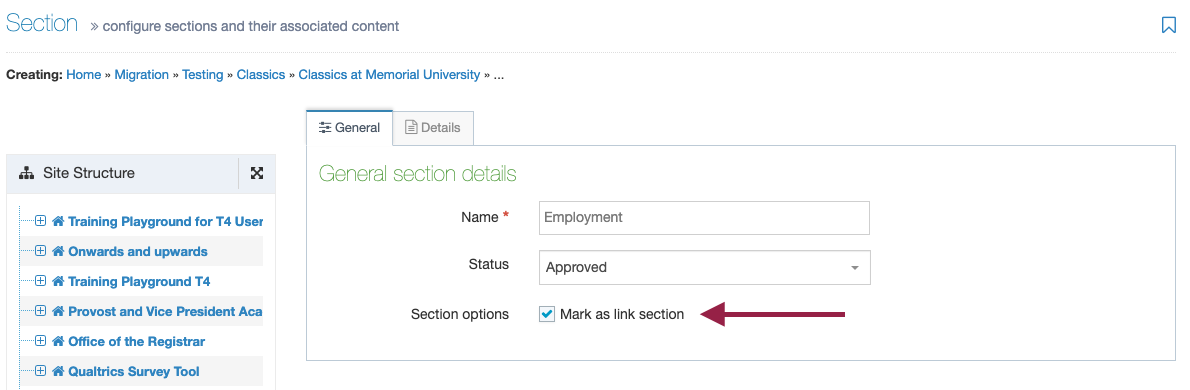Click the bookmark icon at top right
The height and width of the screenshot is (390, 1190).
point(1168,25)
